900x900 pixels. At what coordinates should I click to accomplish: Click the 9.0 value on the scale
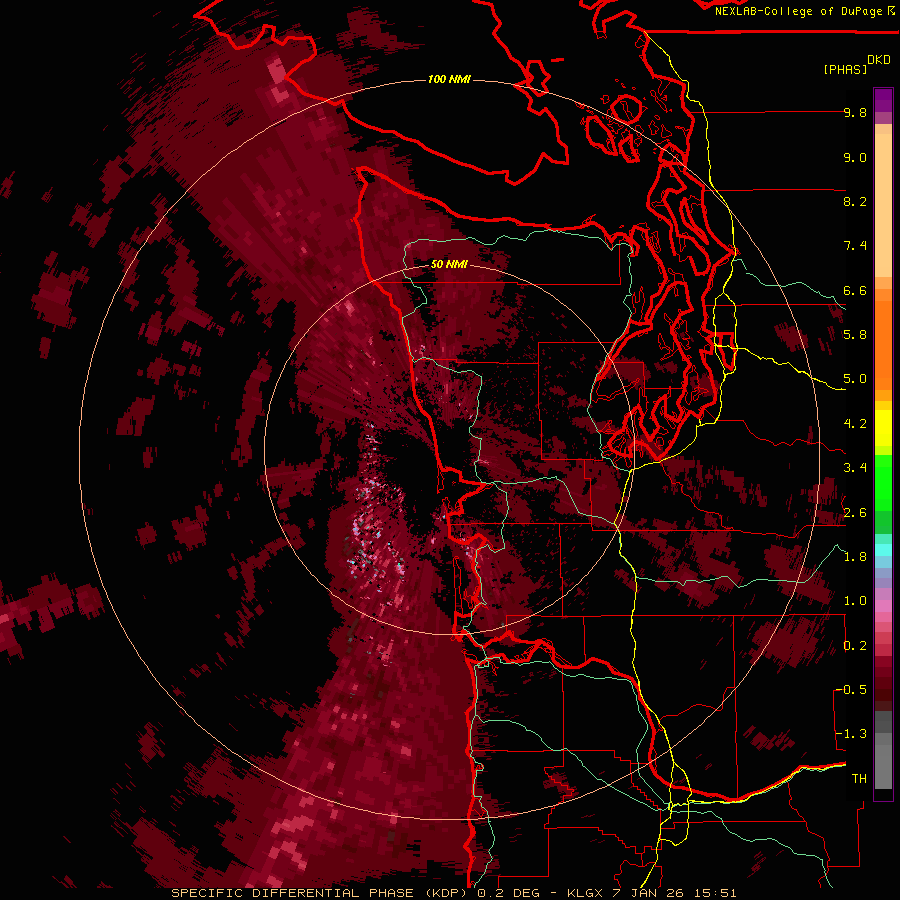click(x=855, y=157)
